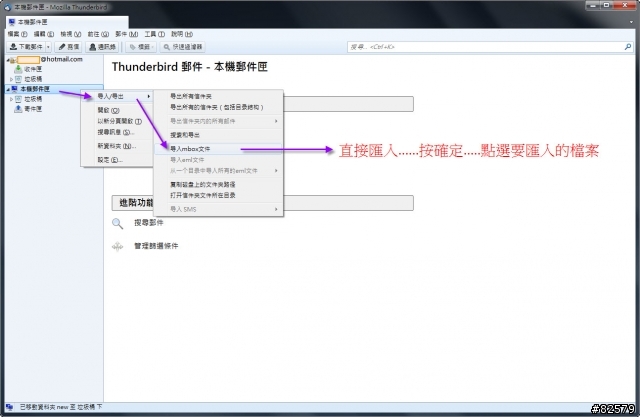Open the 寄件匣 outbox folder
640x417 pixels.
33,109
